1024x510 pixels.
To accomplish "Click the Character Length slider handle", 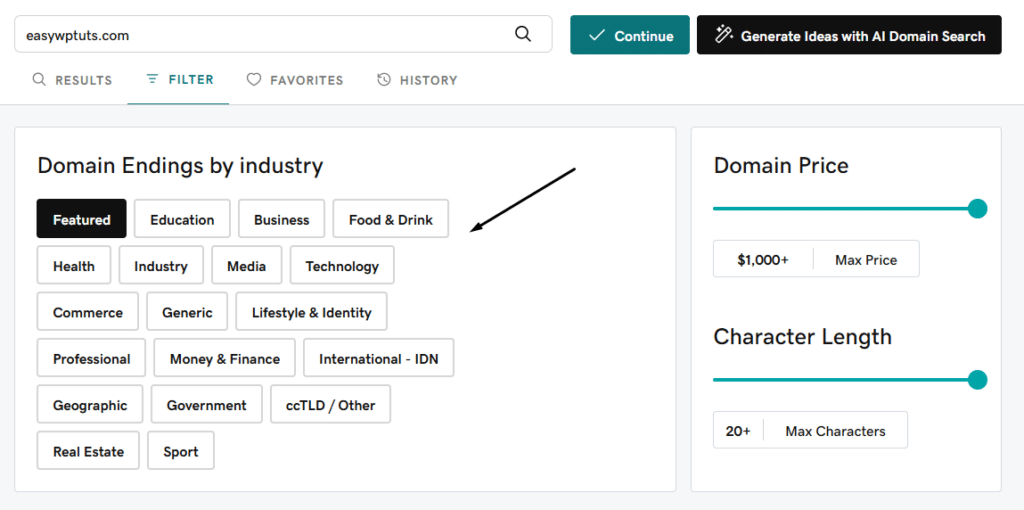I will 977,380.
